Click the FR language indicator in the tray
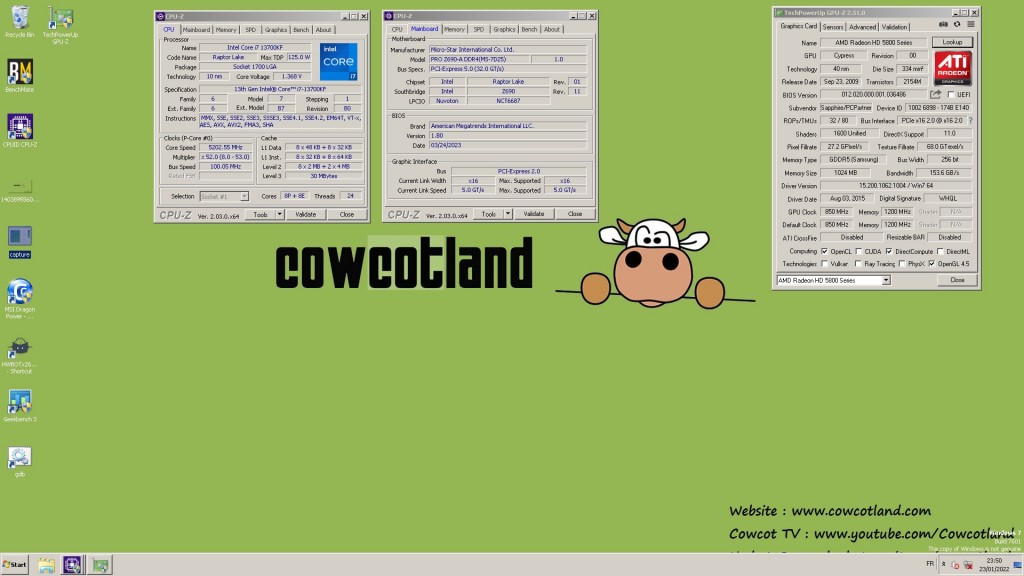The height and width of the screenshot is (576, 1024). tap(930, 564)
